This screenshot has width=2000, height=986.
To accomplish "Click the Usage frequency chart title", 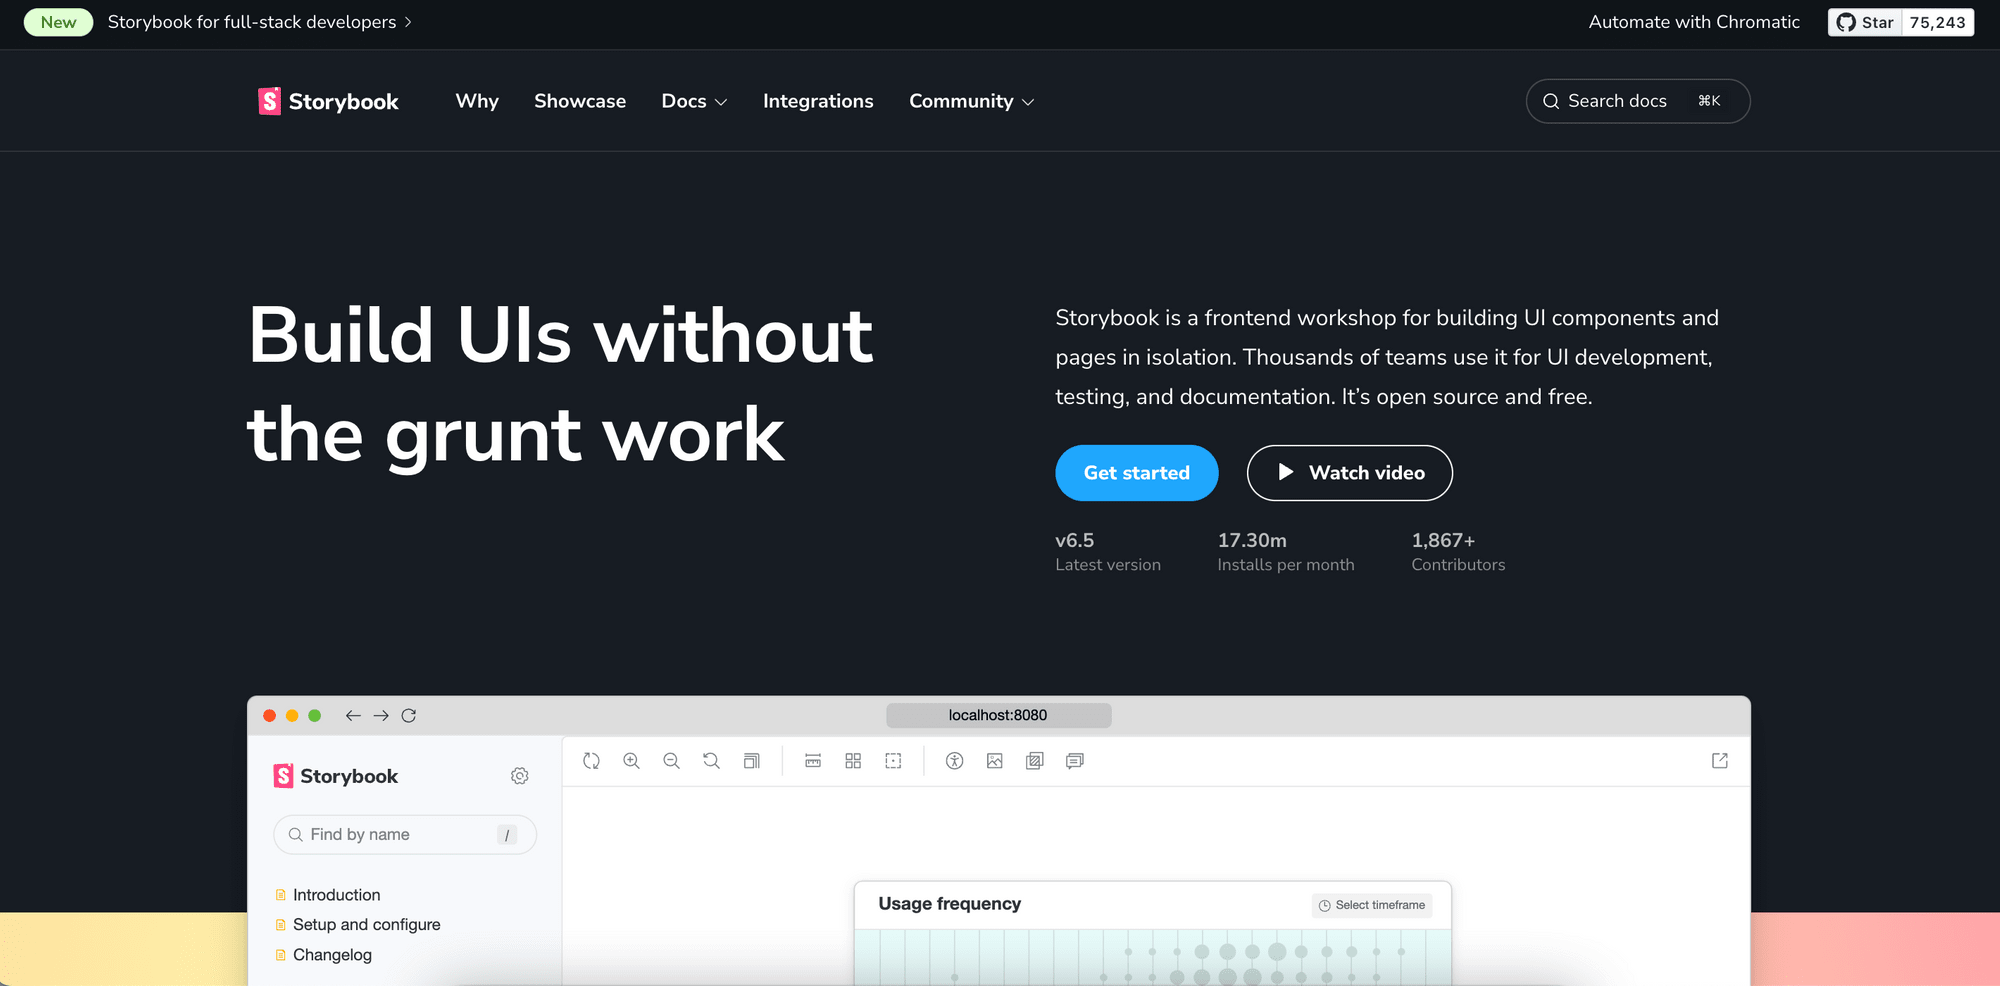I will (950, 904).
